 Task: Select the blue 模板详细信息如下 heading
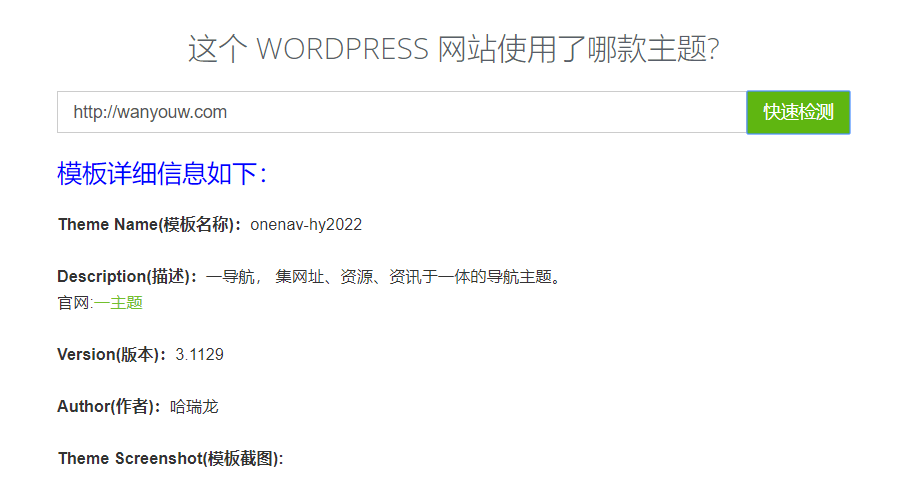click(x=162, y=173)
